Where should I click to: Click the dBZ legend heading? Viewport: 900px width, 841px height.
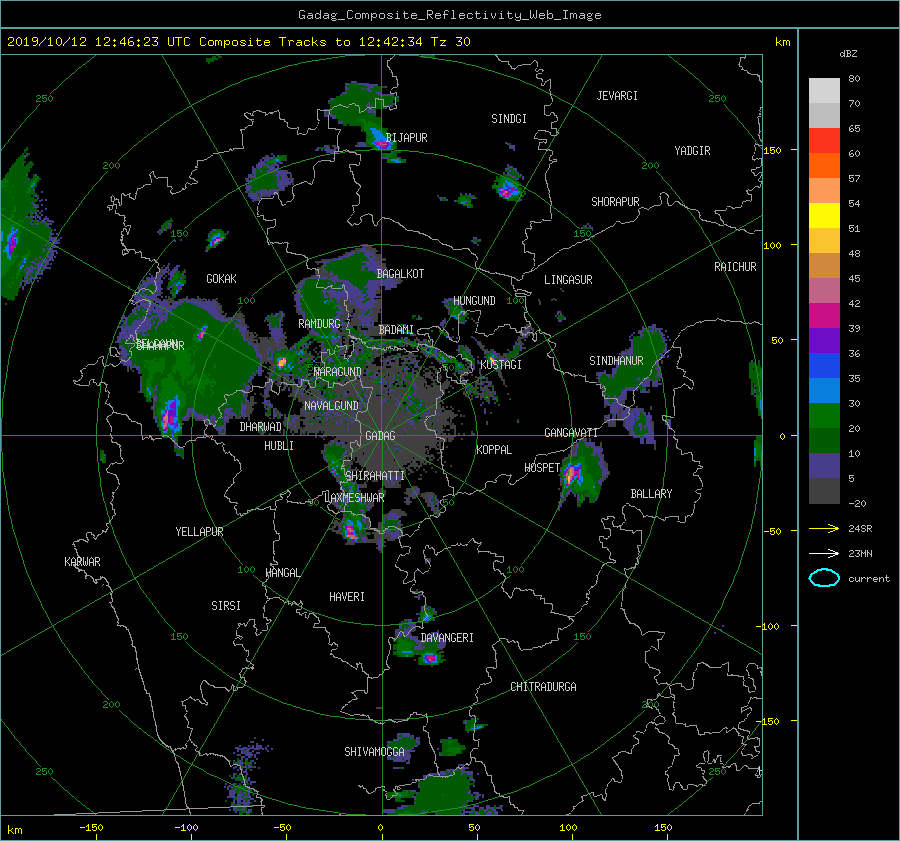848,54
